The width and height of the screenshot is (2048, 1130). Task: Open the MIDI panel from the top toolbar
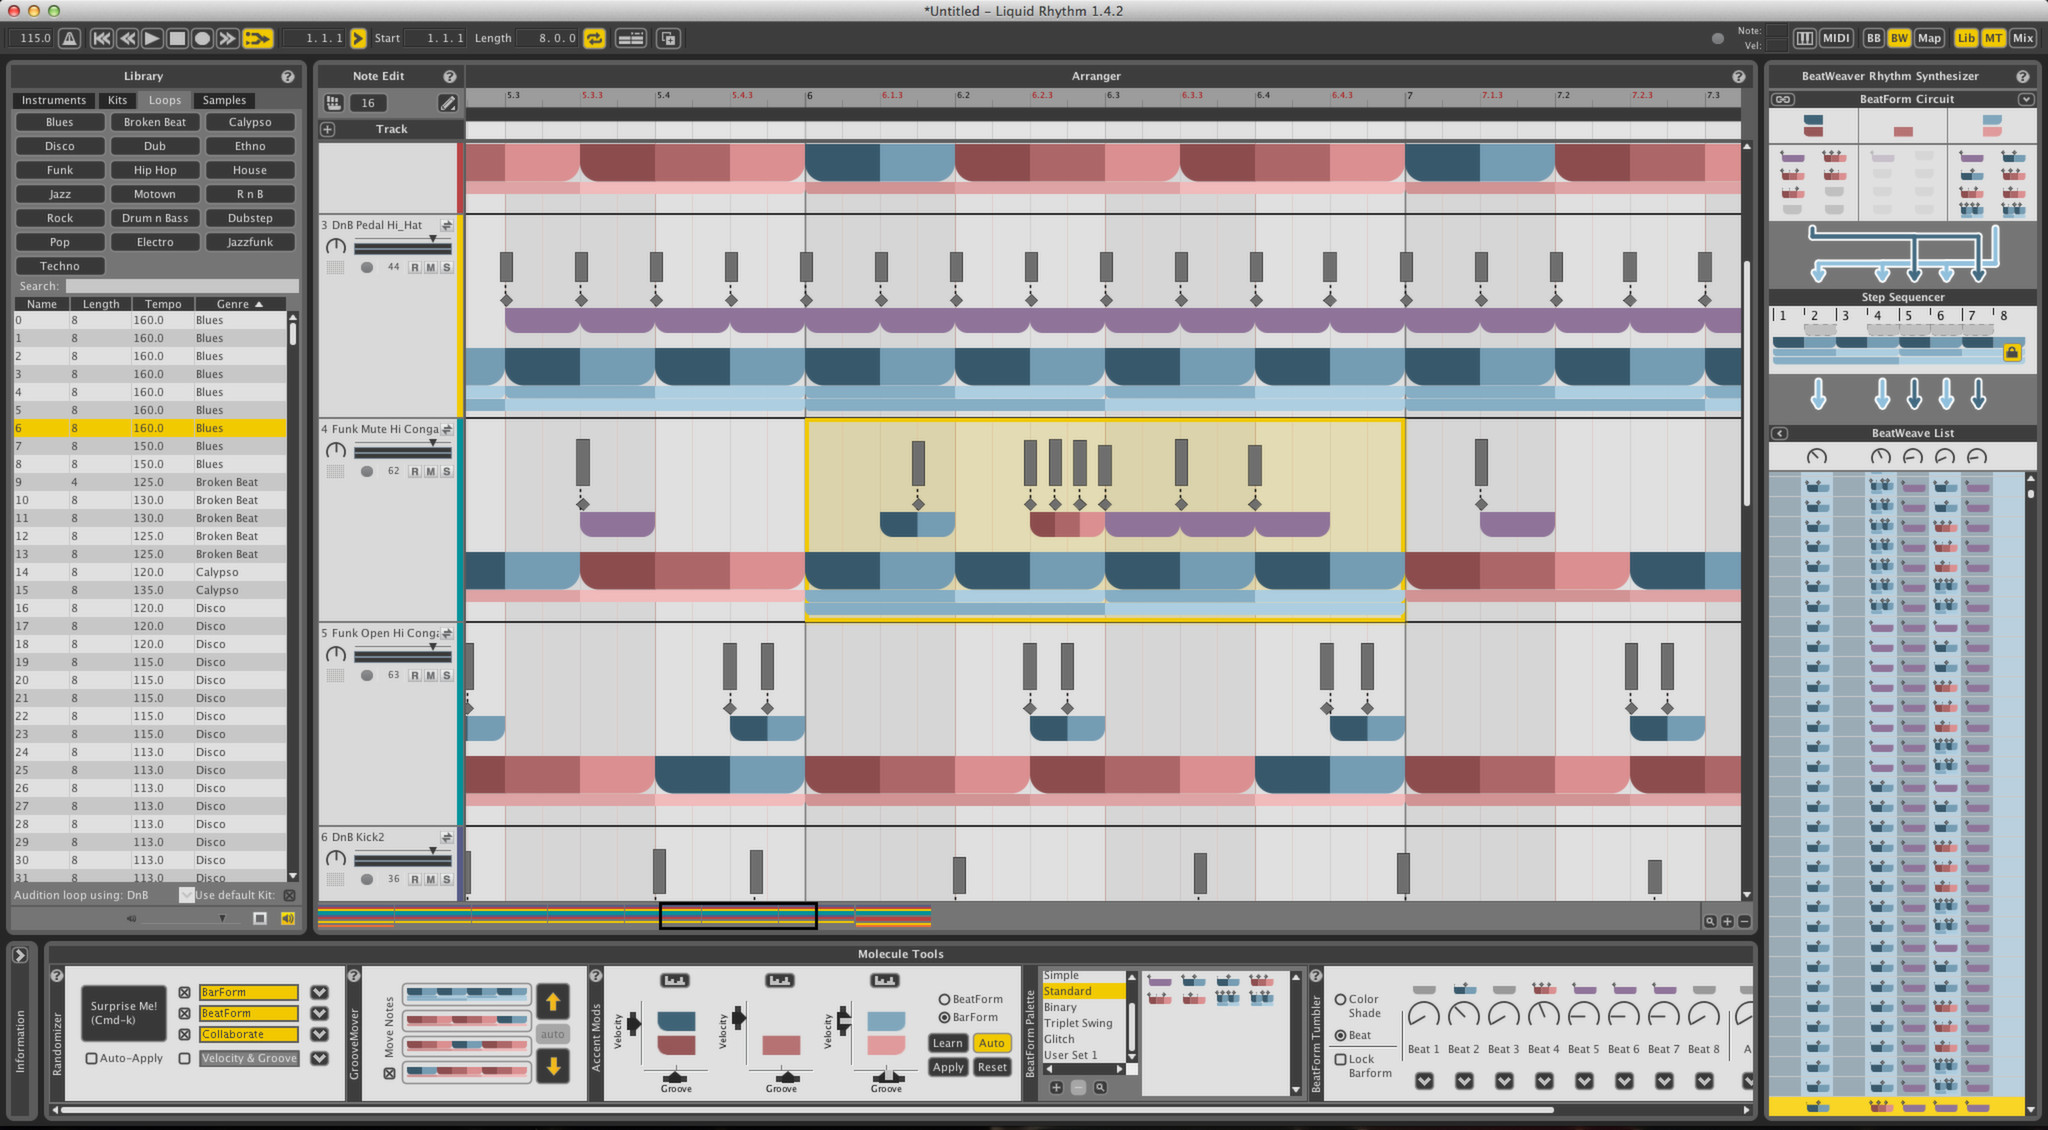1837,38
